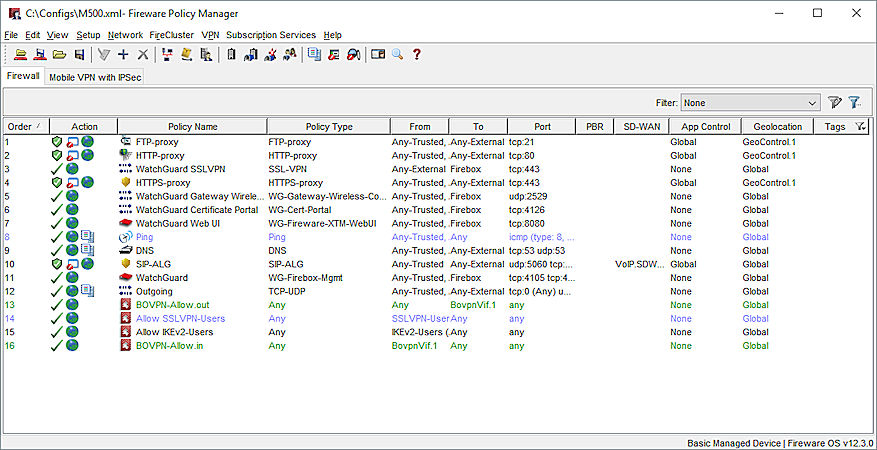Screen dimensions: 877x450
Task: Click the Open File folder icon
Action: [59, 55]
